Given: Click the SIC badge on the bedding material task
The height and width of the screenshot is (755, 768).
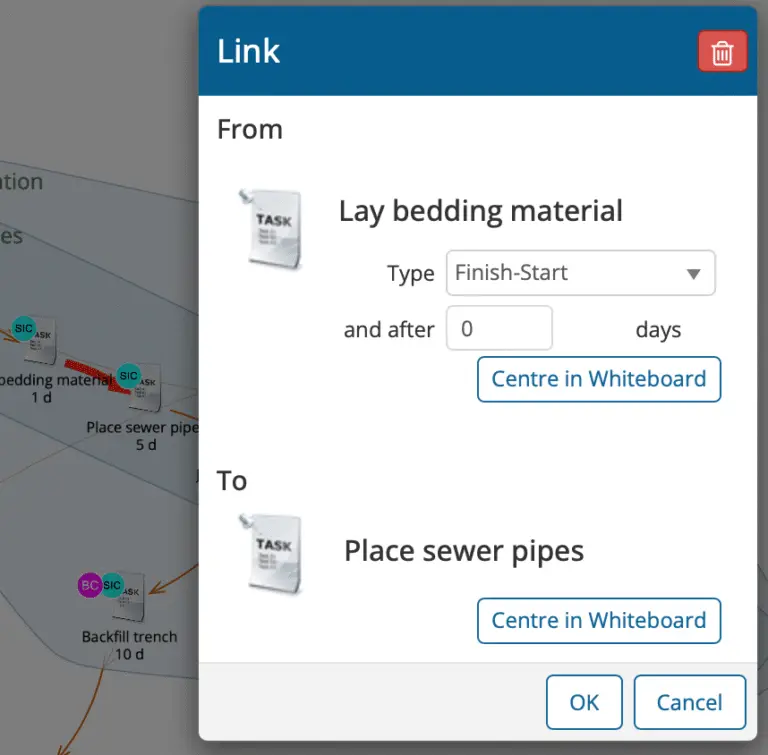Looking at the screenshot, I should [x=24, y=328].
